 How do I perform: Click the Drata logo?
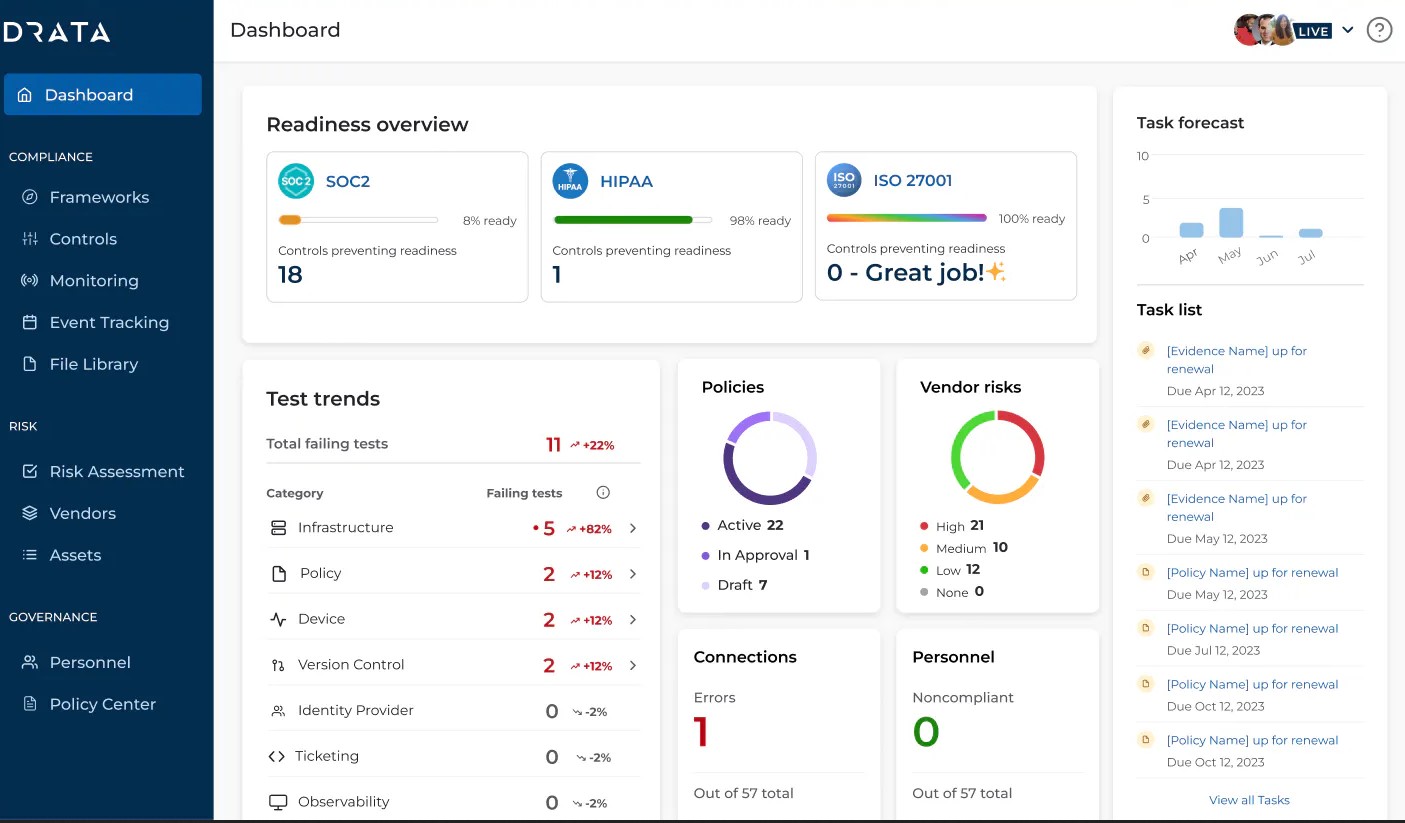tap(56, 32)
